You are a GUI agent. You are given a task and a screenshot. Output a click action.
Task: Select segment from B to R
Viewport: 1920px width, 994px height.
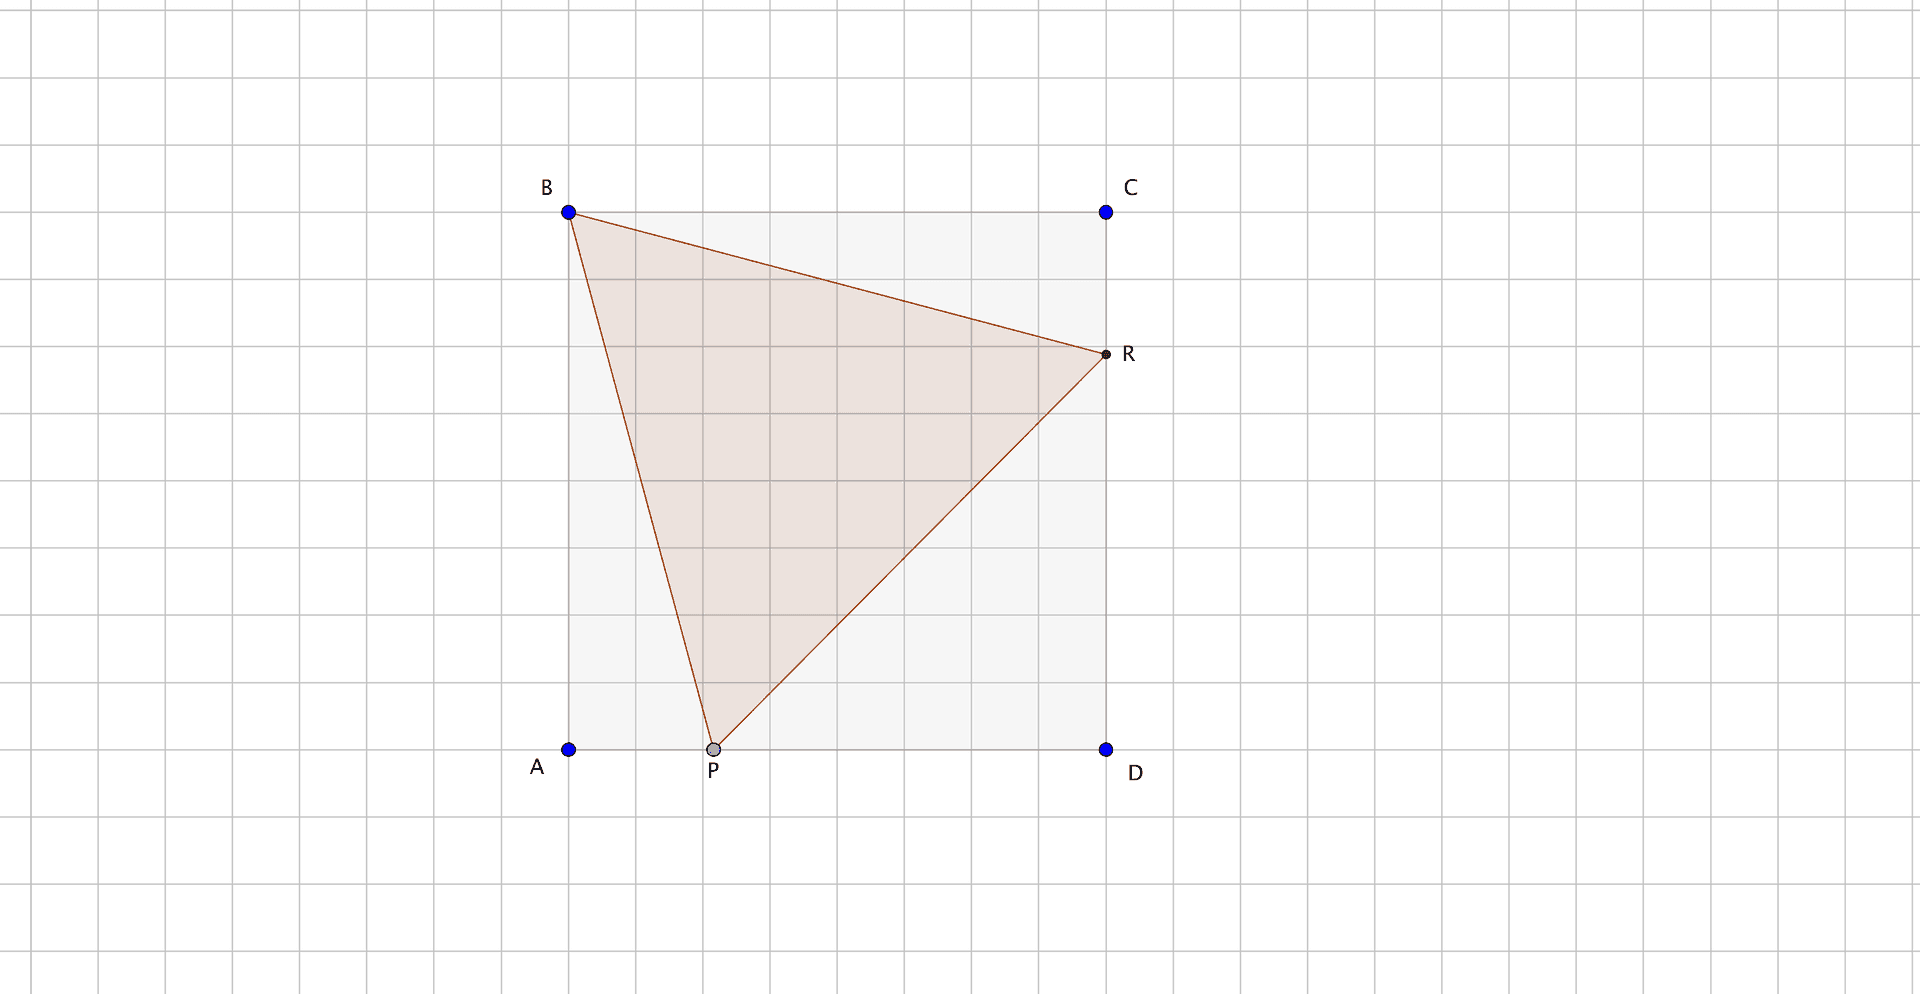(x=837, y=283)
